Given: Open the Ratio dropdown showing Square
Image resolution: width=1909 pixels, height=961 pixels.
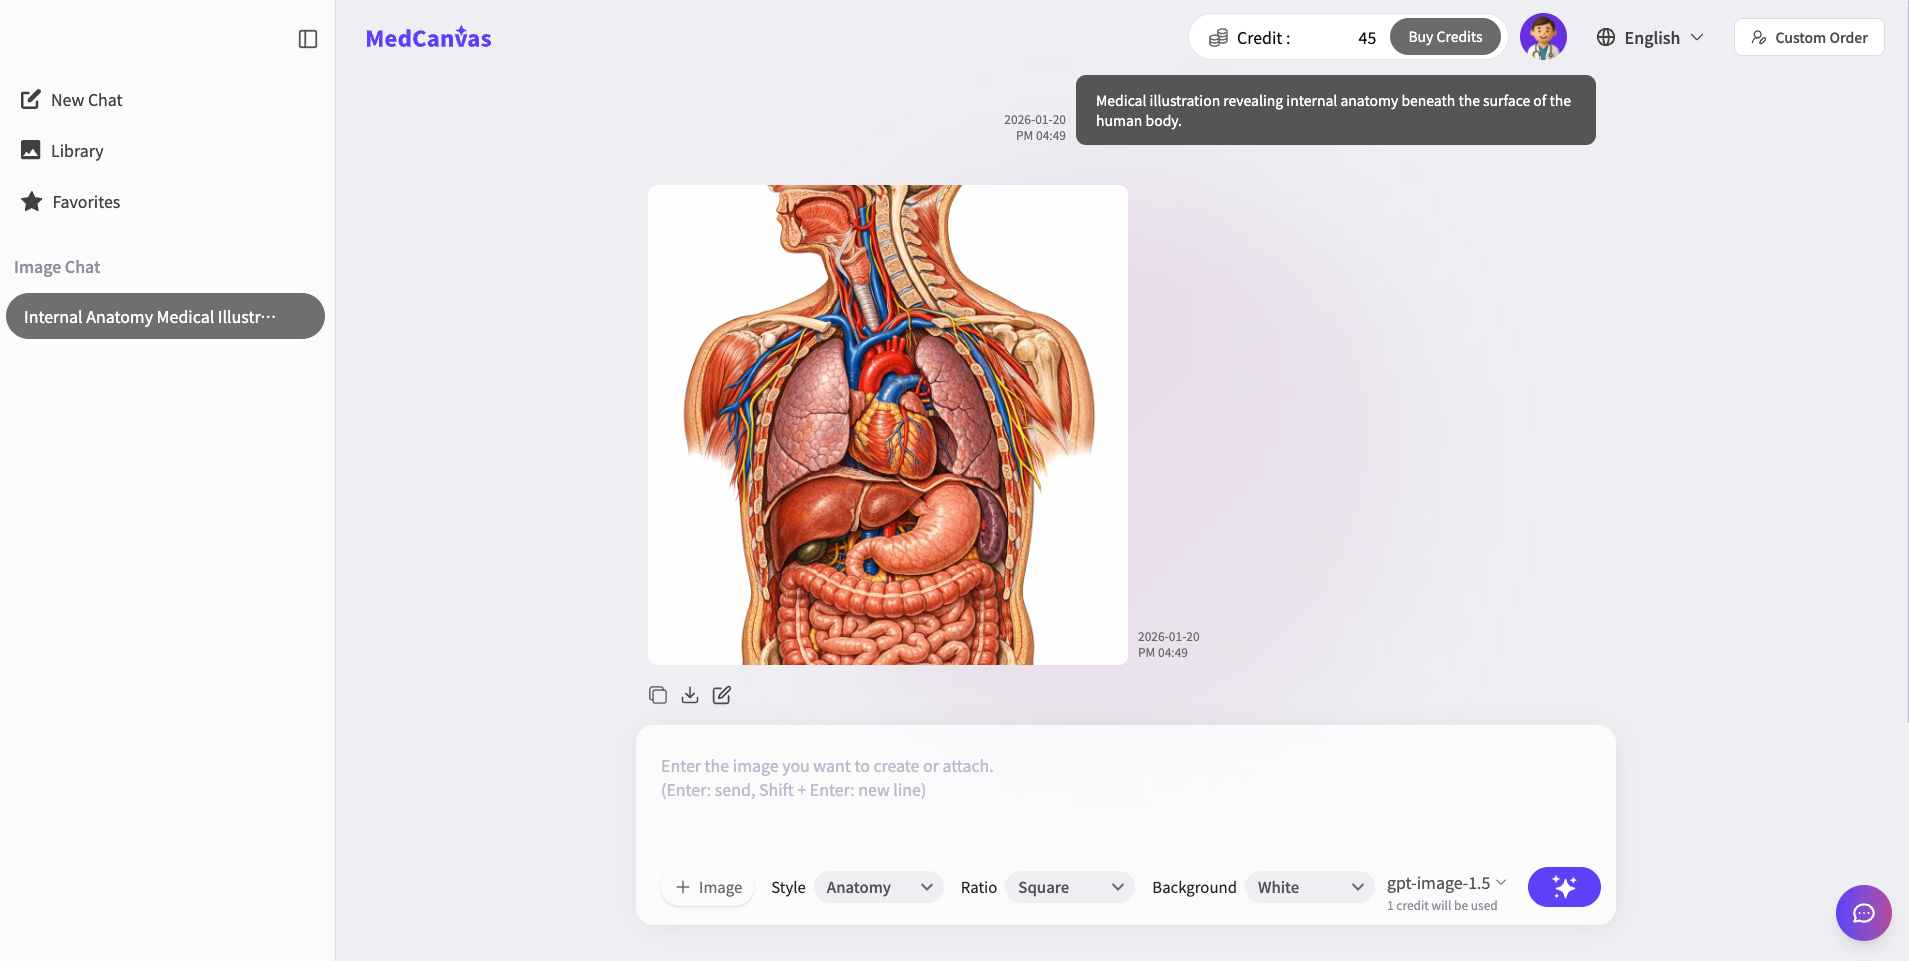Looking at the screenshot, I should pyautogui.click(x=1068, y=887).
